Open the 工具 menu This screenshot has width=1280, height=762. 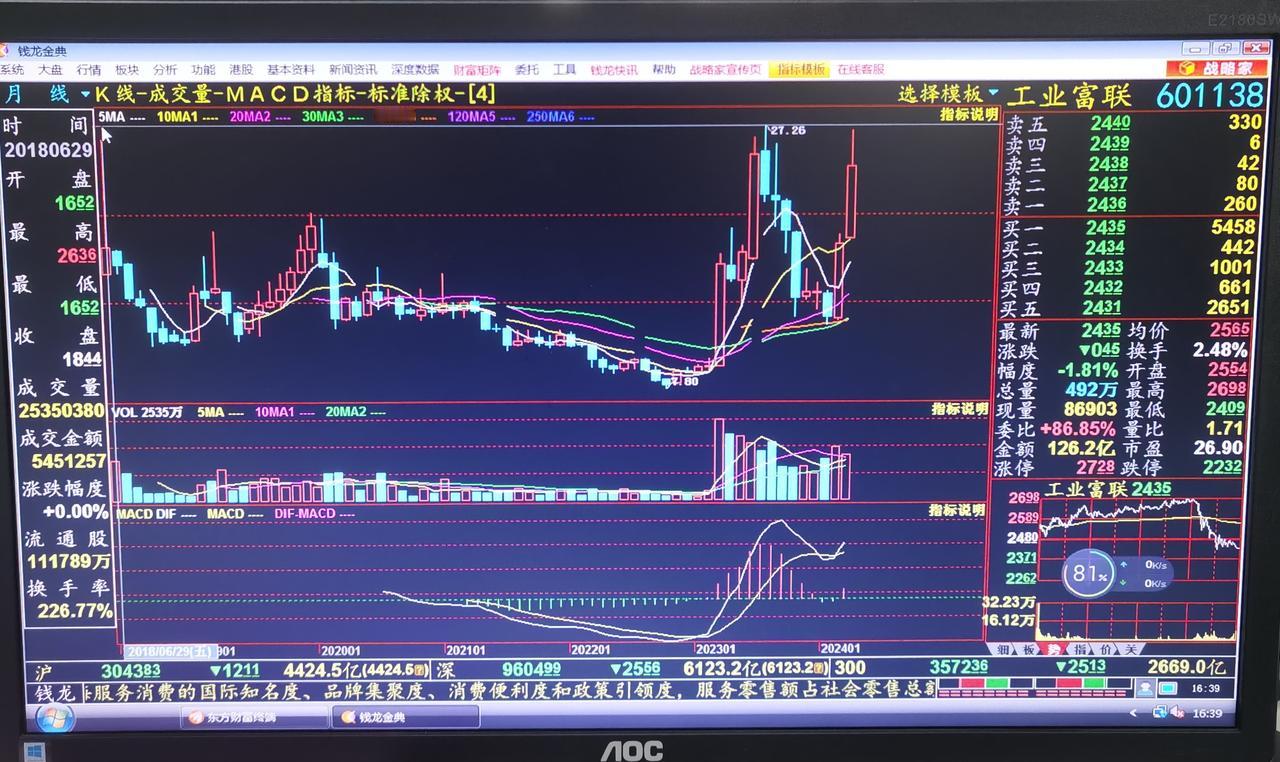565,70
